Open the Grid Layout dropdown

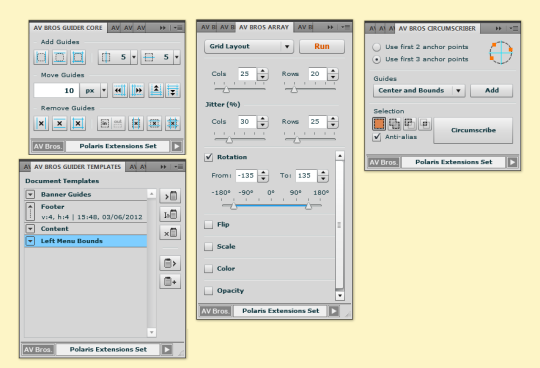click(x=249, y=46)
